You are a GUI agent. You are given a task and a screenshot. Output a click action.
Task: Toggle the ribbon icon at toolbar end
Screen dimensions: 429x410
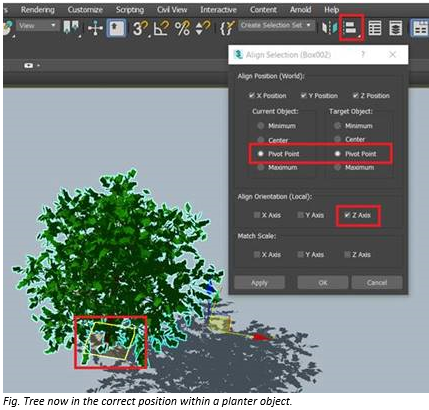tap(419, 28)
